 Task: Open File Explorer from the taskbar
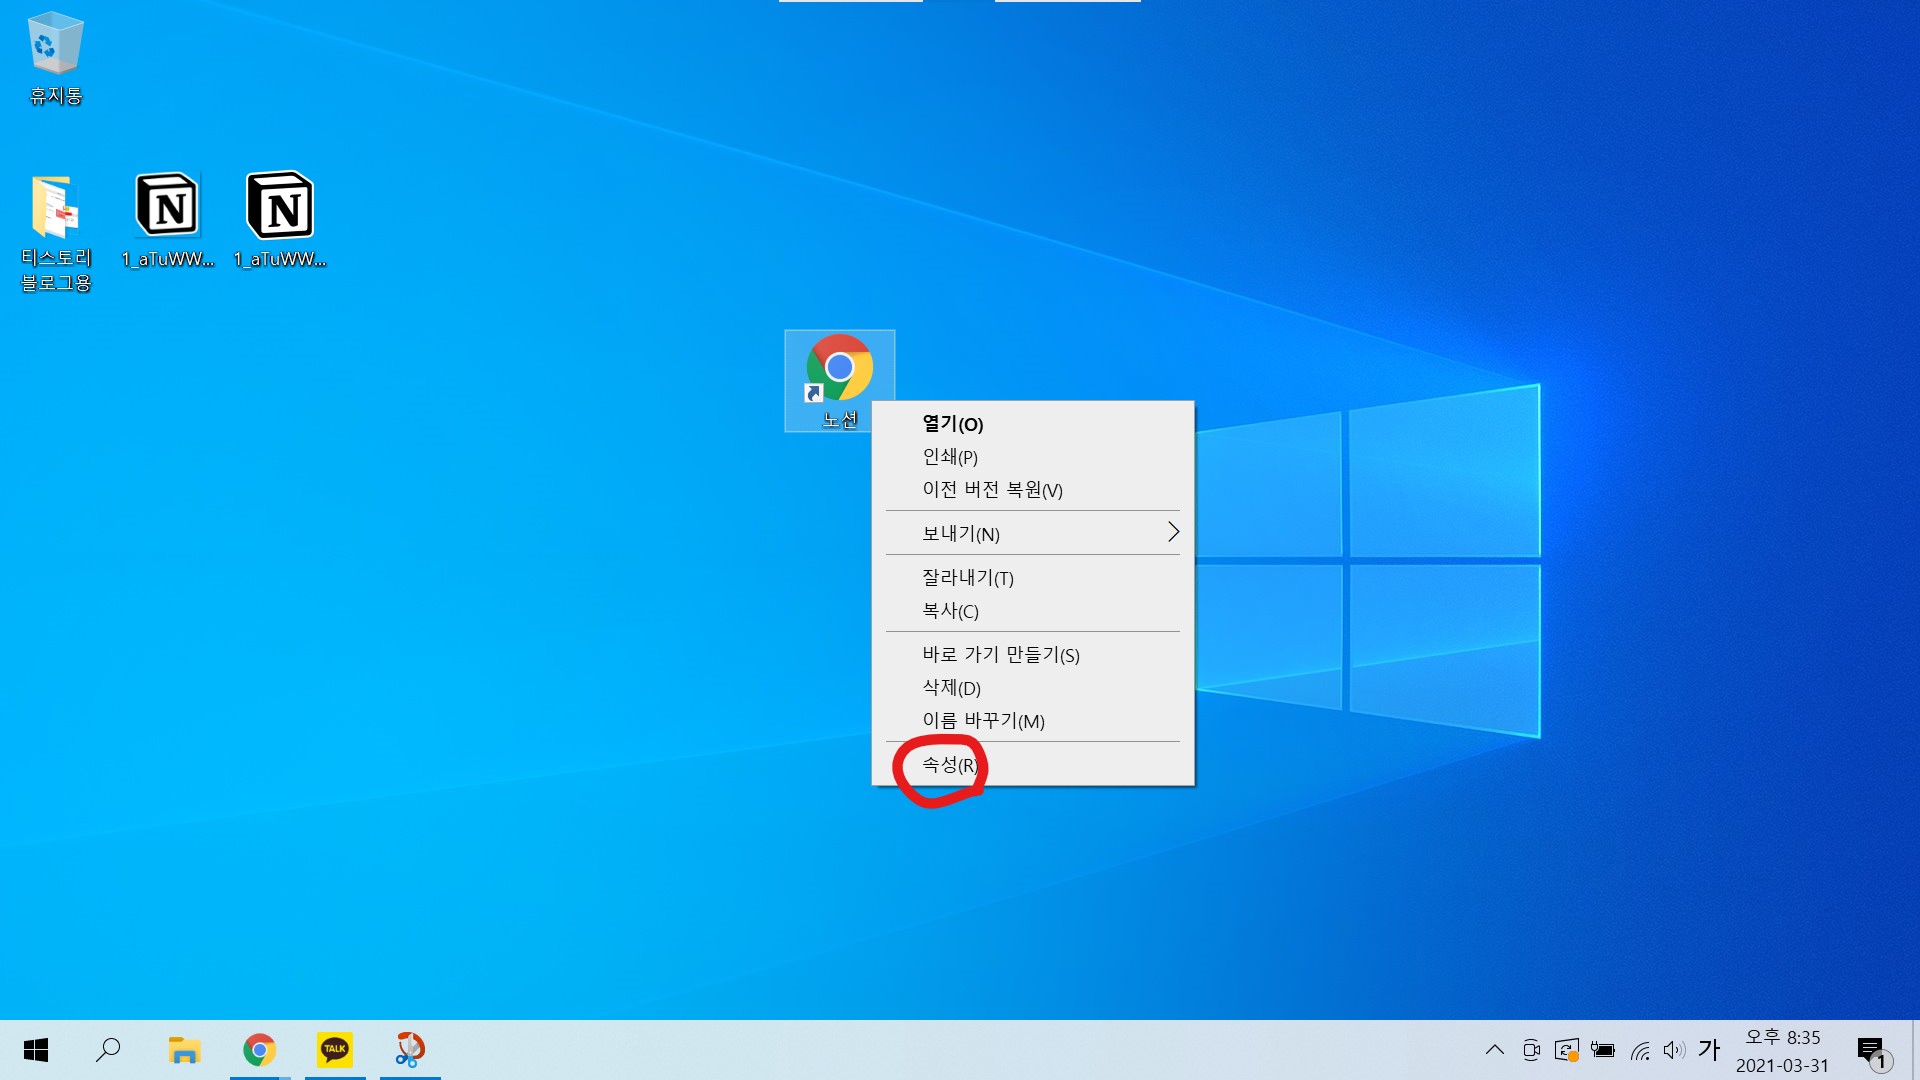coord(184,1050)
